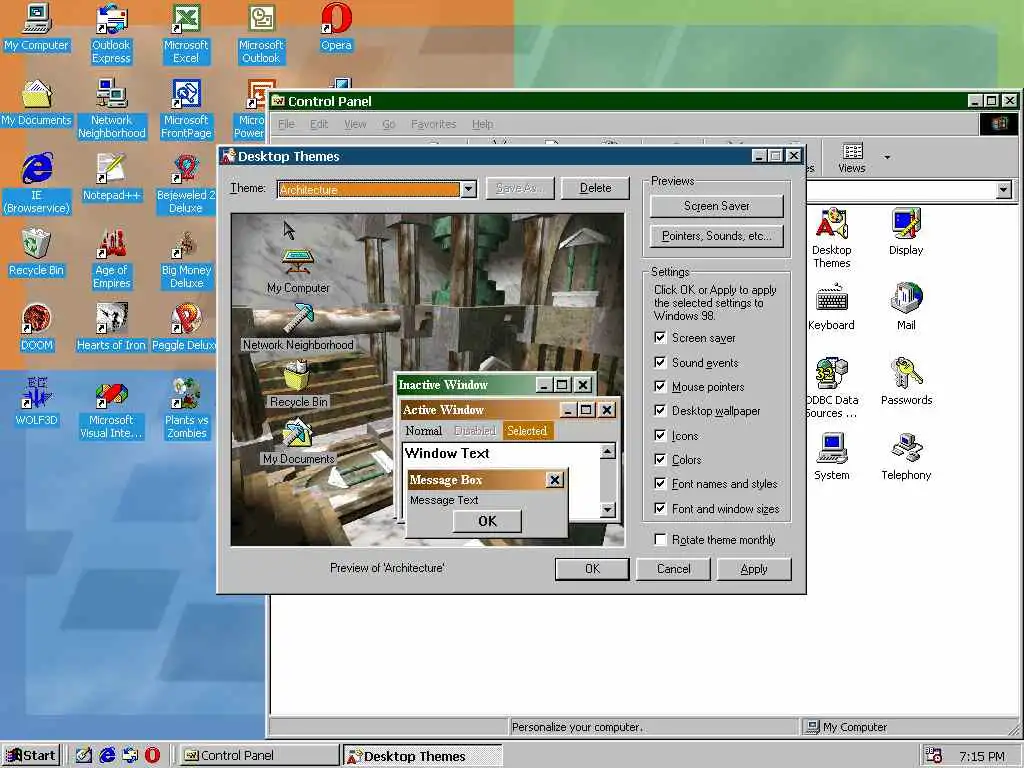Select the WOLF3D desktop shortcut
Viewport: 1024px width, 768px height.
[x=37, y=403]
